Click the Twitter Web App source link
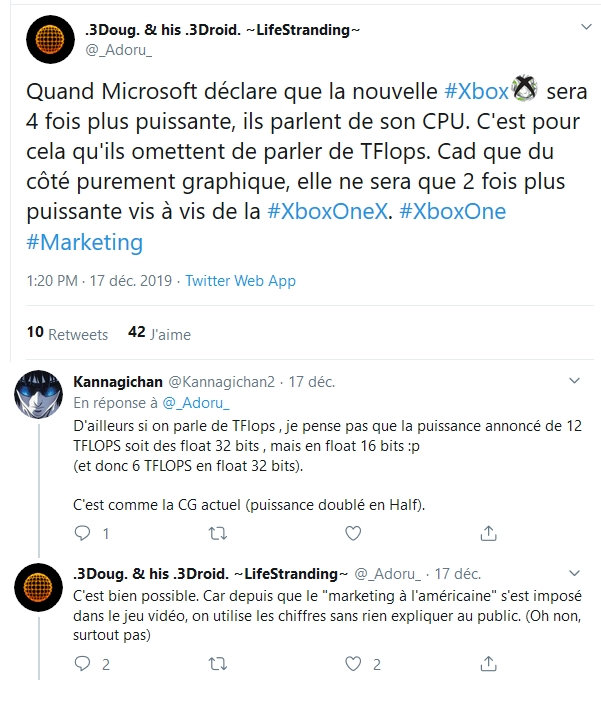 click(x=241, y=281)
